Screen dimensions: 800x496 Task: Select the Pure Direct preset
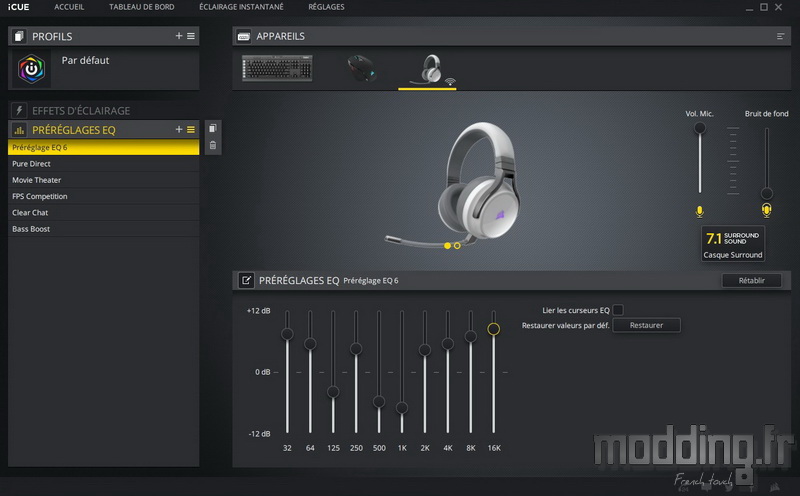tap(104, 164)
